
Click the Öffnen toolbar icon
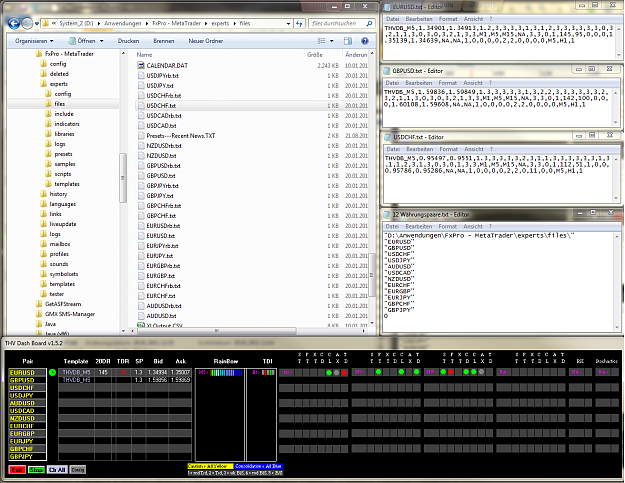72,41
